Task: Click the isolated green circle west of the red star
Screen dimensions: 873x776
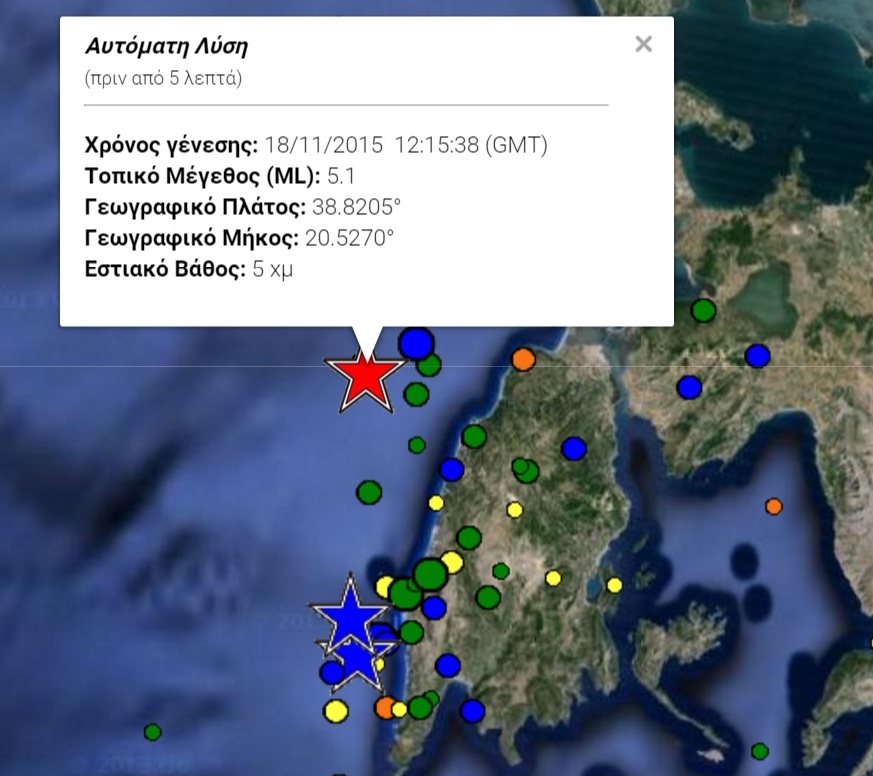Action: [x=367, y=494]
